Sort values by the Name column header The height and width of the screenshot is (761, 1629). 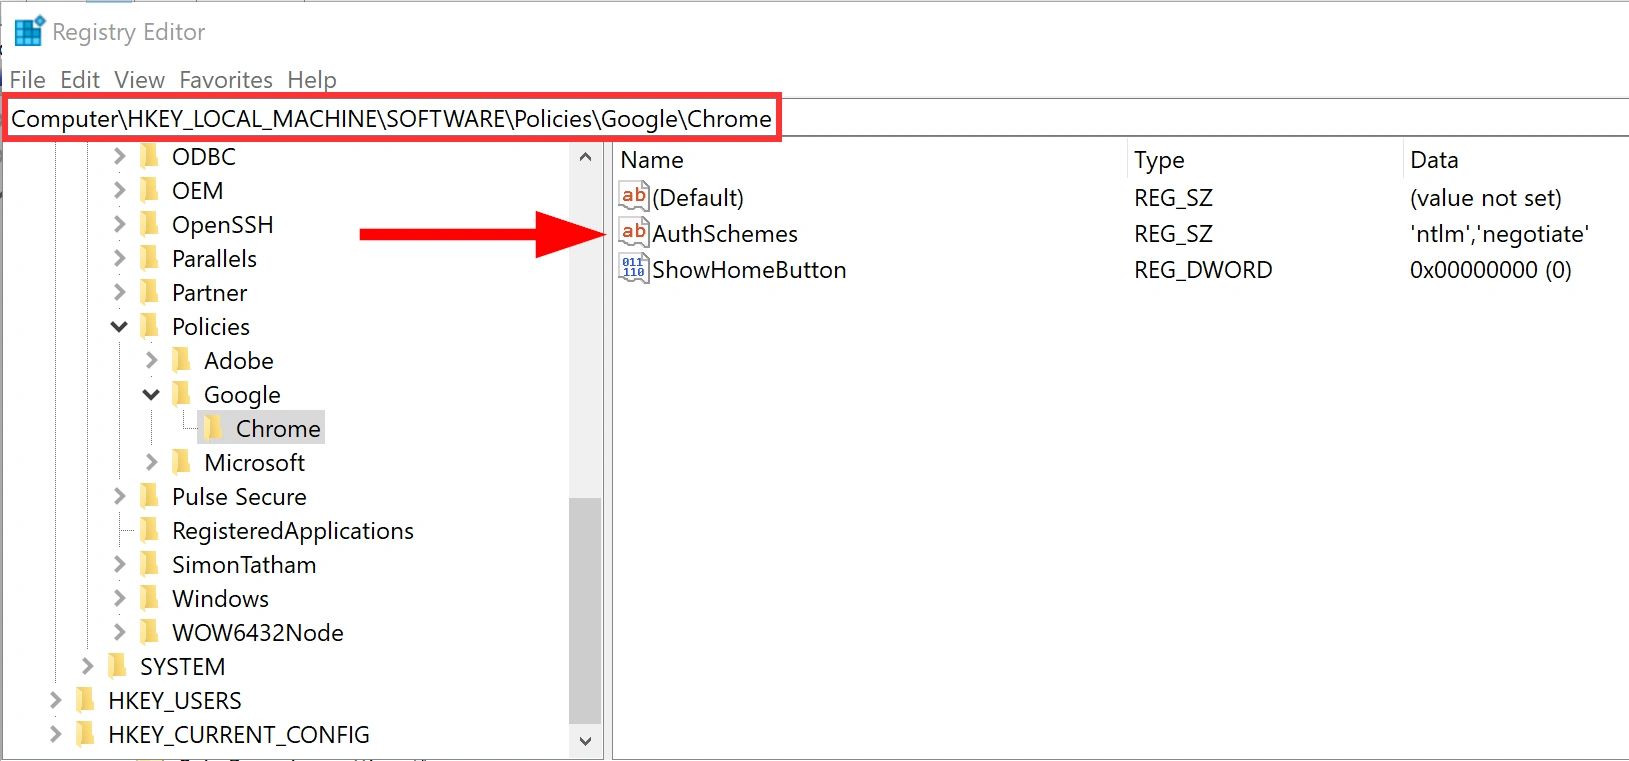coord(652,160)
